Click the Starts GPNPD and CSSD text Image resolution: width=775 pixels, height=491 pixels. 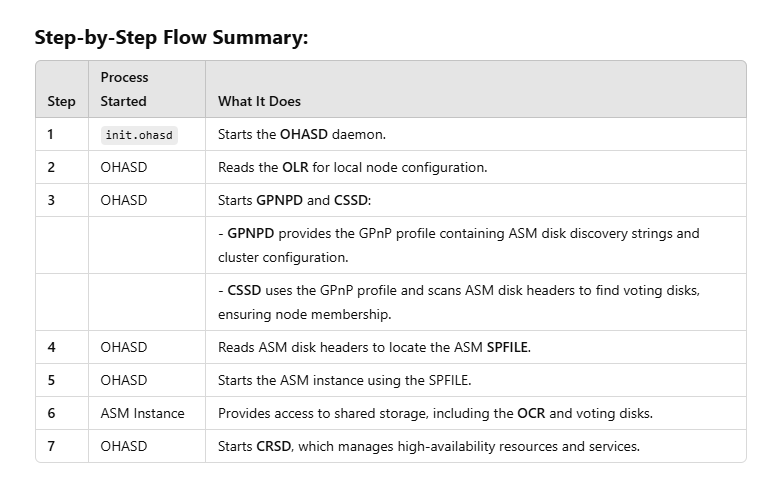295,200
